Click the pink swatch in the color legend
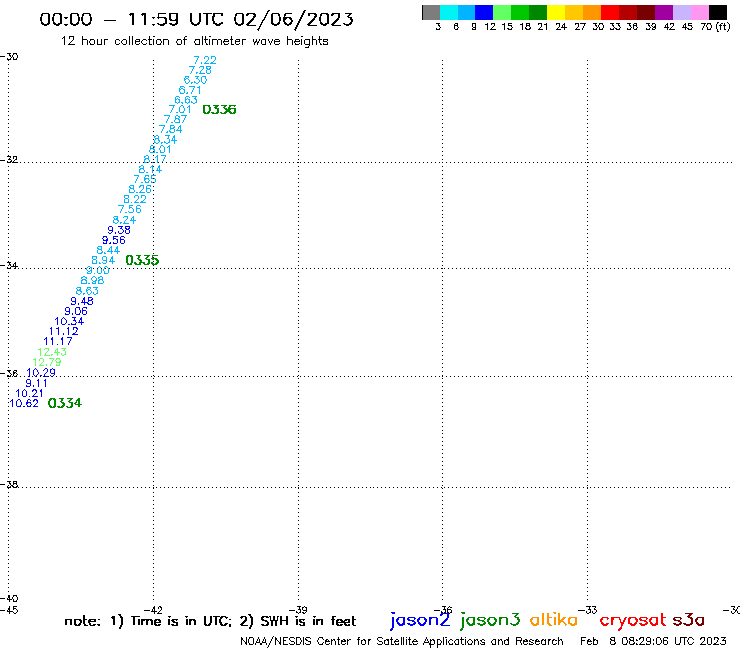Image resolution: width=740 pixels, height=650 pixels. click(x=699, y=12)
